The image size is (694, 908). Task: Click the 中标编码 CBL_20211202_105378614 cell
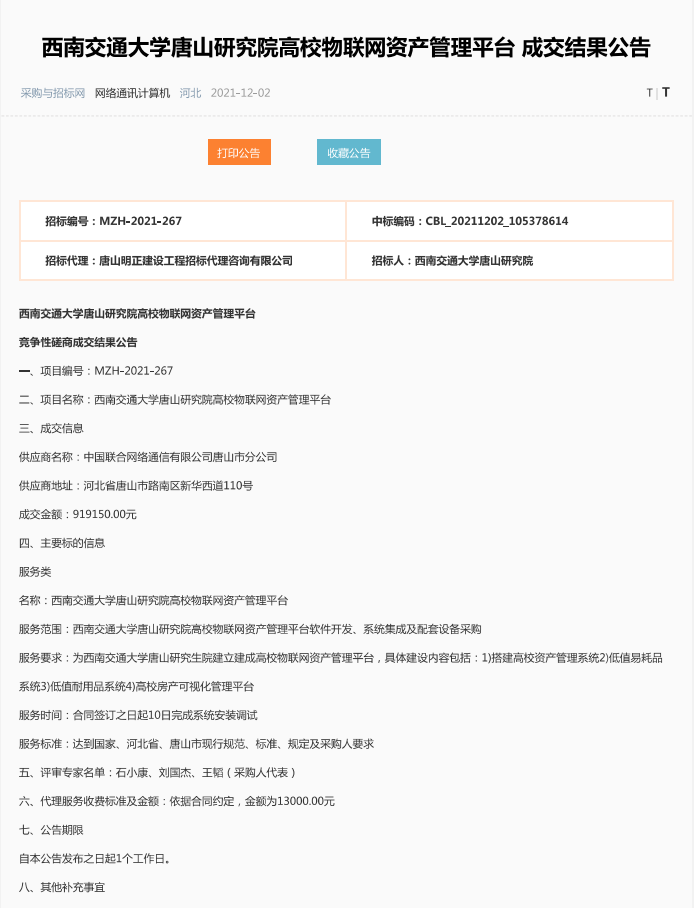509,221
